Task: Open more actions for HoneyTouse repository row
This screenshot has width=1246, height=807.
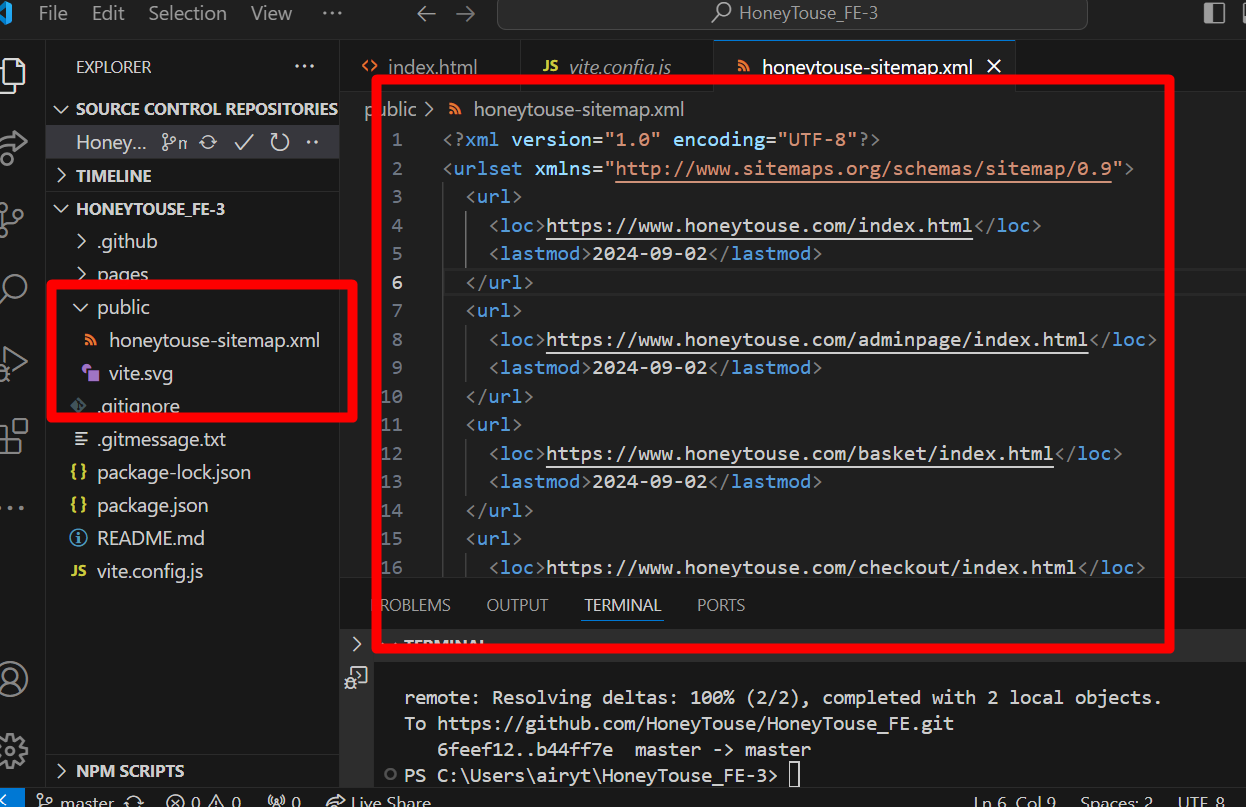Action: (312, 142)
